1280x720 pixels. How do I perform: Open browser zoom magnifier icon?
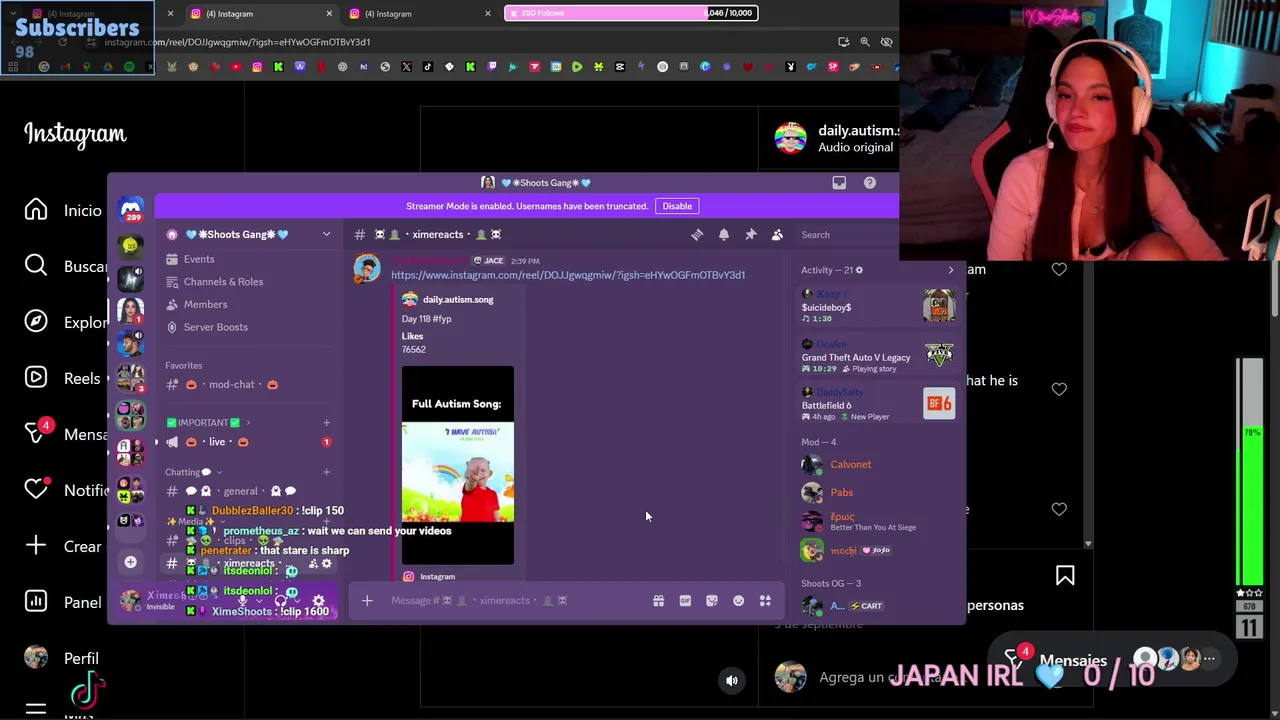[x=865, y=42]
